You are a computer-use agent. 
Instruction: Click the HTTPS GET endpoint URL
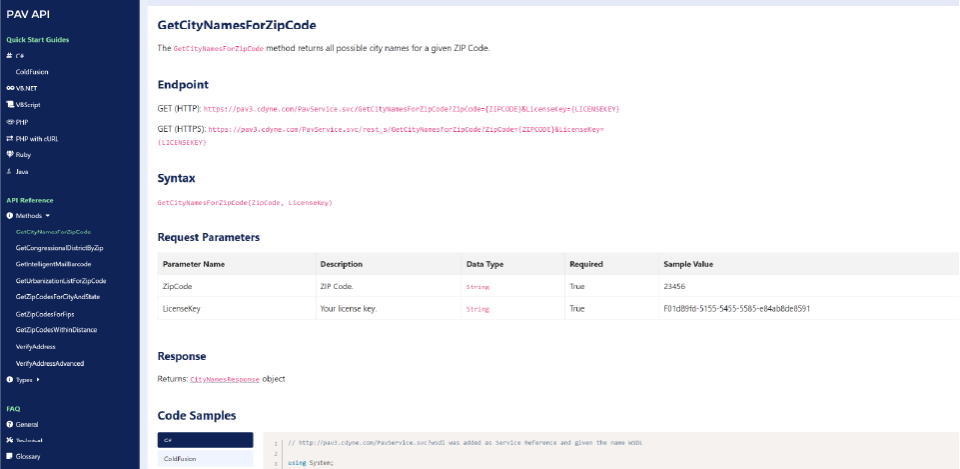[381, 136]
